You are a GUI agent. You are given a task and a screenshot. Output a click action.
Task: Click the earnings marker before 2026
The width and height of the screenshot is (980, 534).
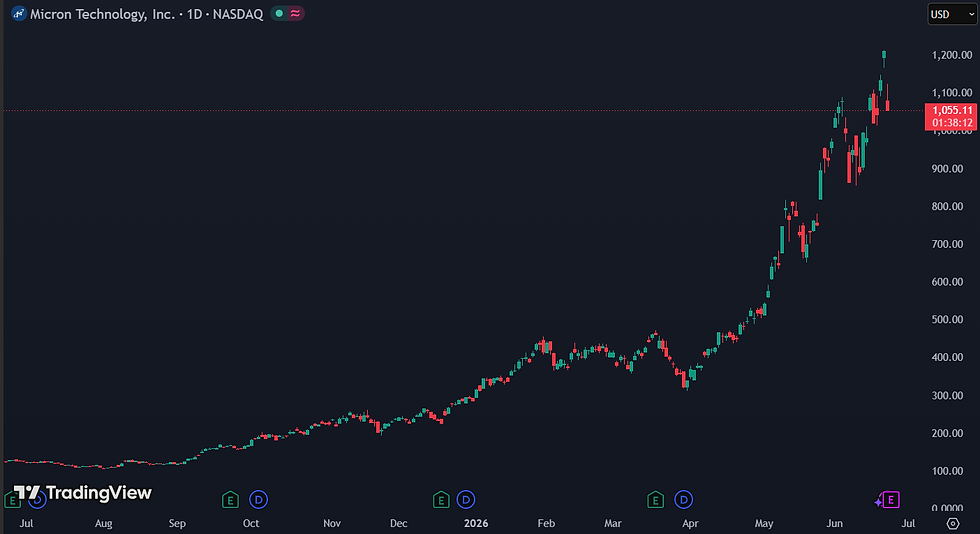coord(441,500)
